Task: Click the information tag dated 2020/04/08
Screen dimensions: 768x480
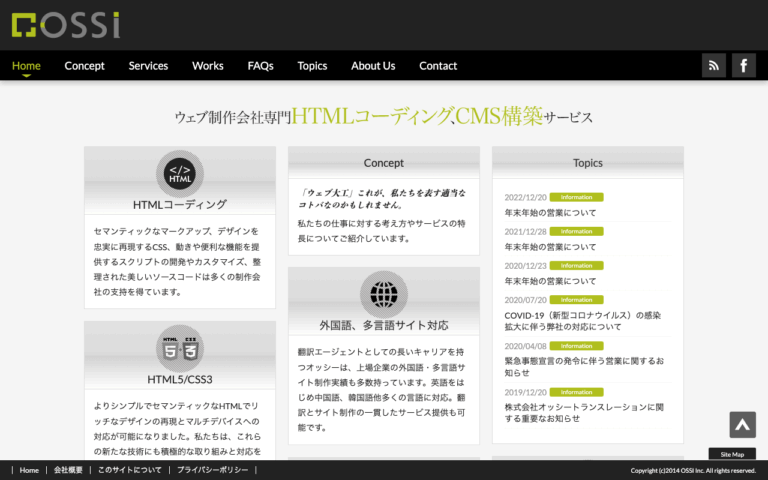Action: point(576,346)
